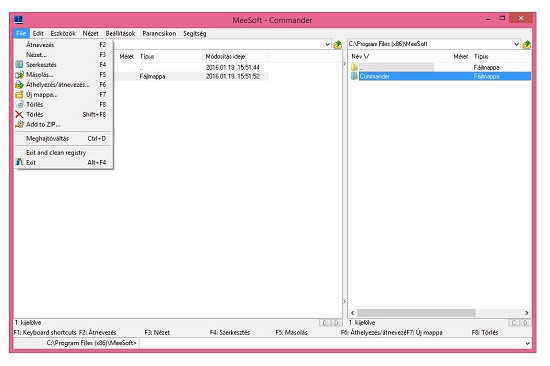Click the Új mappa new folder icon
Image resolution: width=550 pixels, height=366 pixels.
point(19,94)
